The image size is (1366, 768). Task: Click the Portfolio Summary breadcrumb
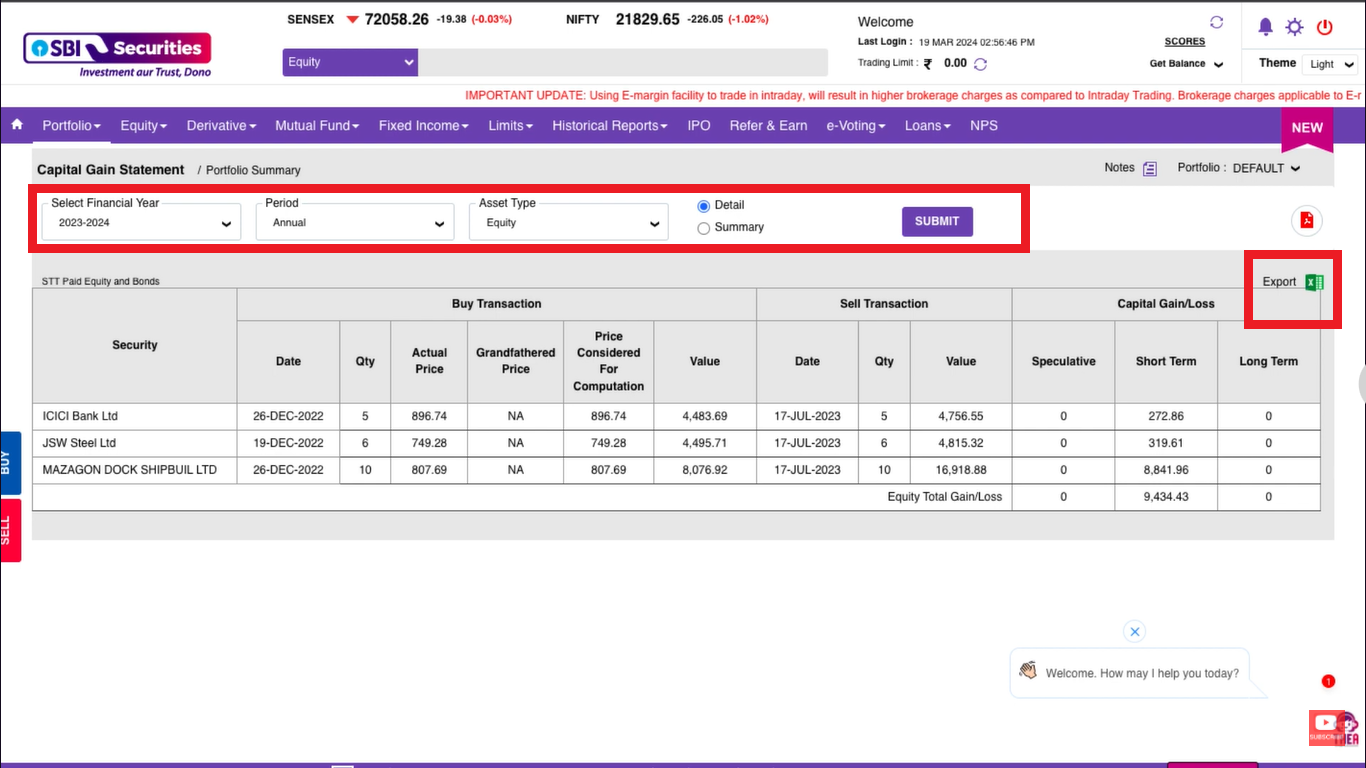tap(253, 170)
